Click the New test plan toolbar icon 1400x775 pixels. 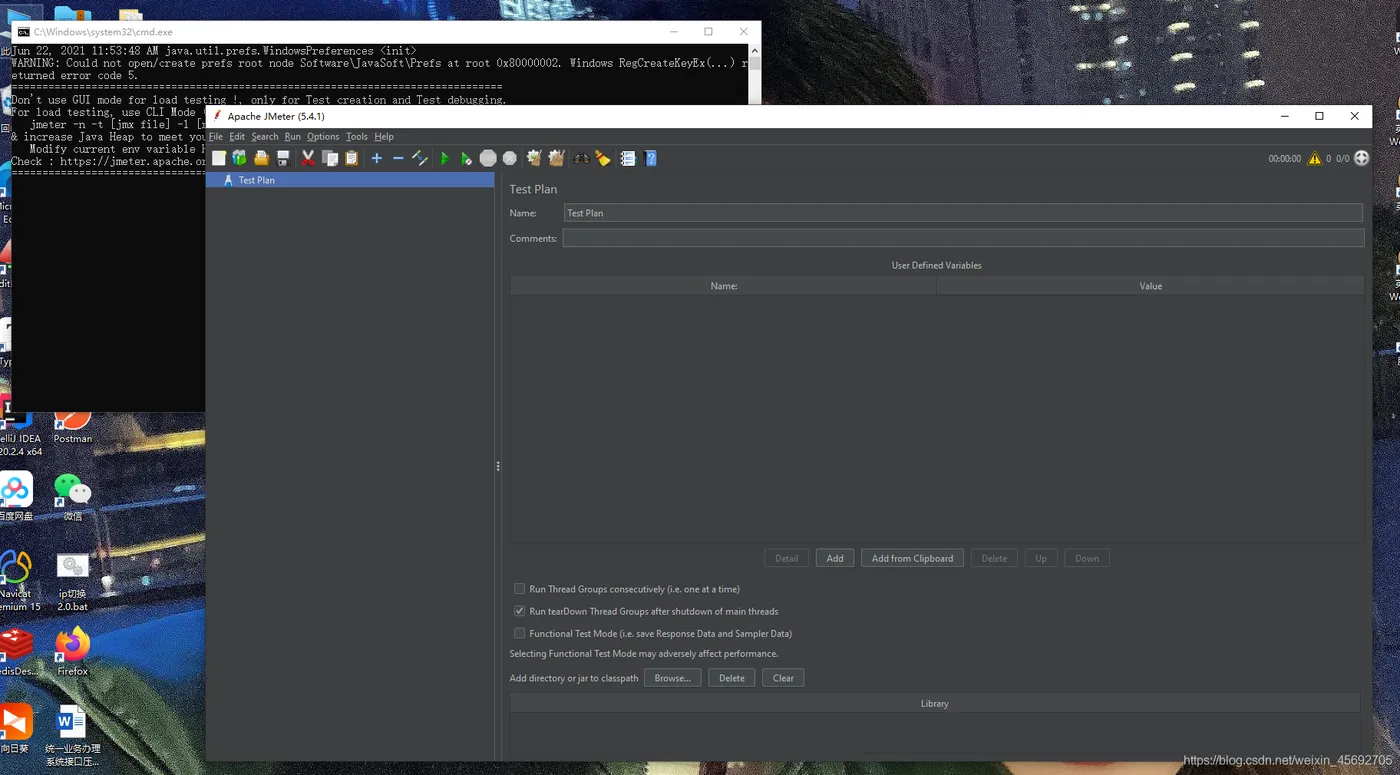(x=219, y=158)
